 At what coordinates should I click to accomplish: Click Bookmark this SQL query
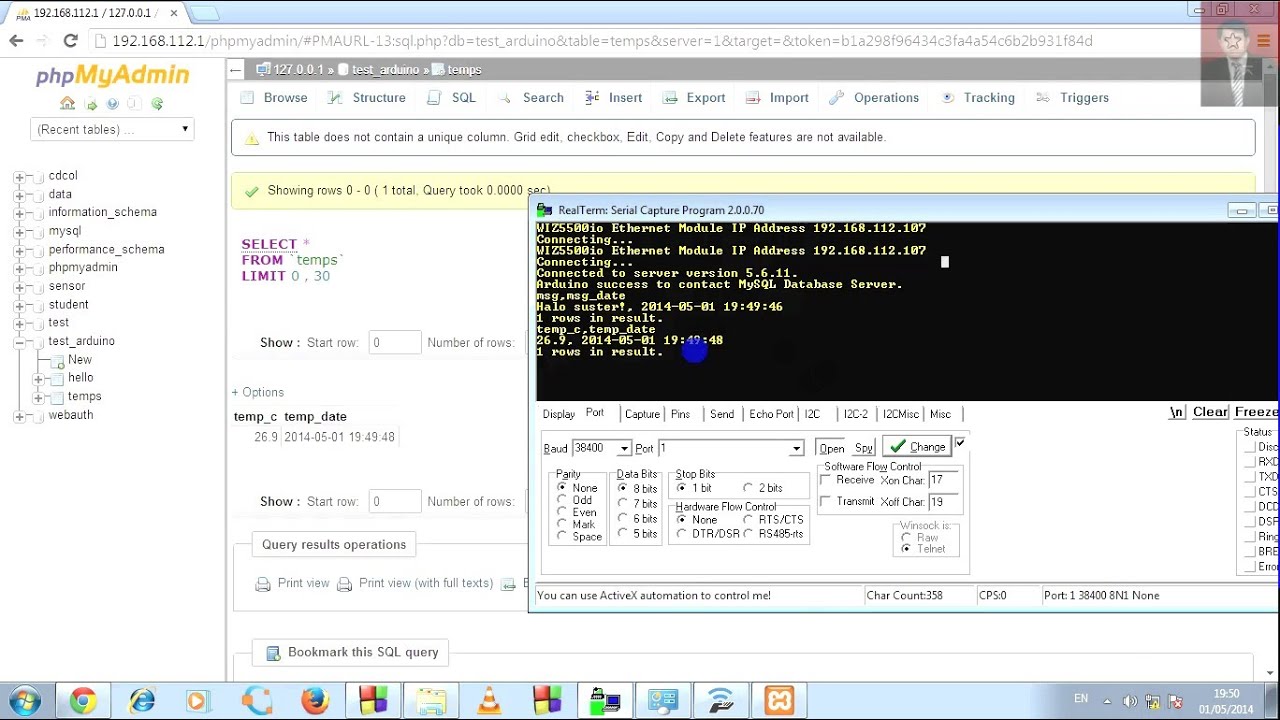pos(352,652)
